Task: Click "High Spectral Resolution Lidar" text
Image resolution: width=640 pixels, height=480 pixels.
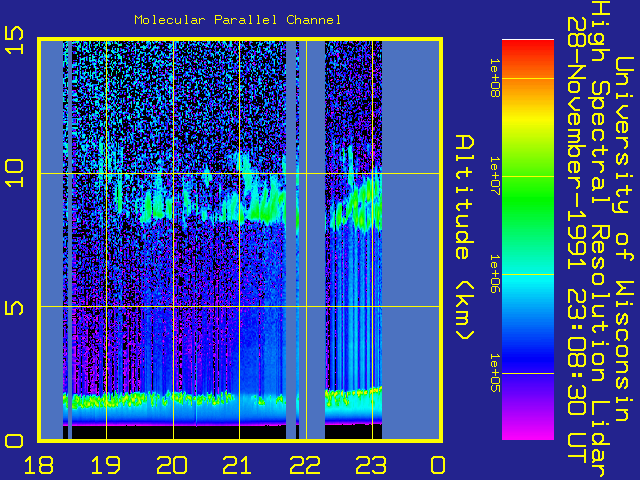Action: 600,241
